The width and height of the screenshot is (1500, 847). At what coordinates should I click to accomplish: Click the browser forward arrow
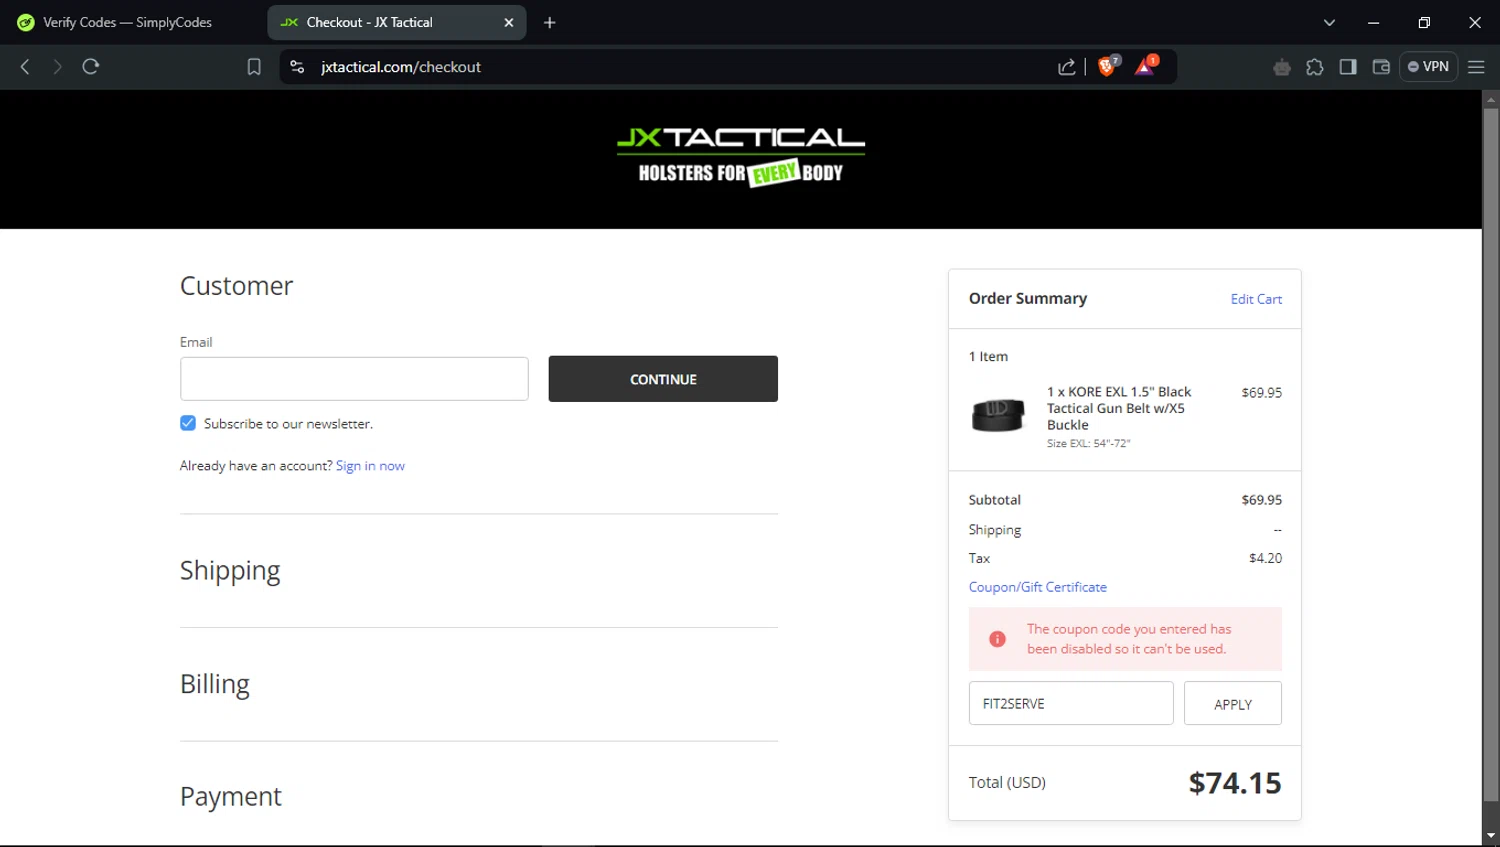click(57, 67)
